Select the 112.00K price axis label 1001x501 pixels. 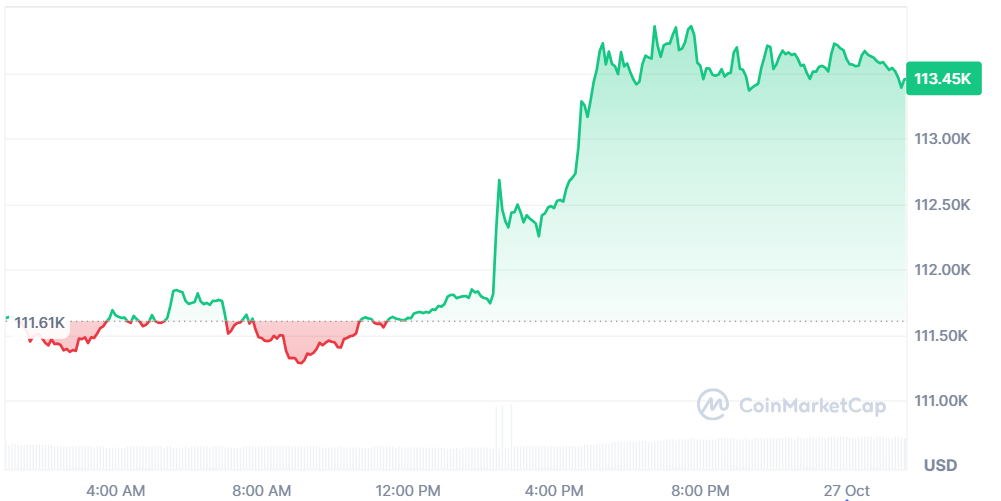click(942, 270)
